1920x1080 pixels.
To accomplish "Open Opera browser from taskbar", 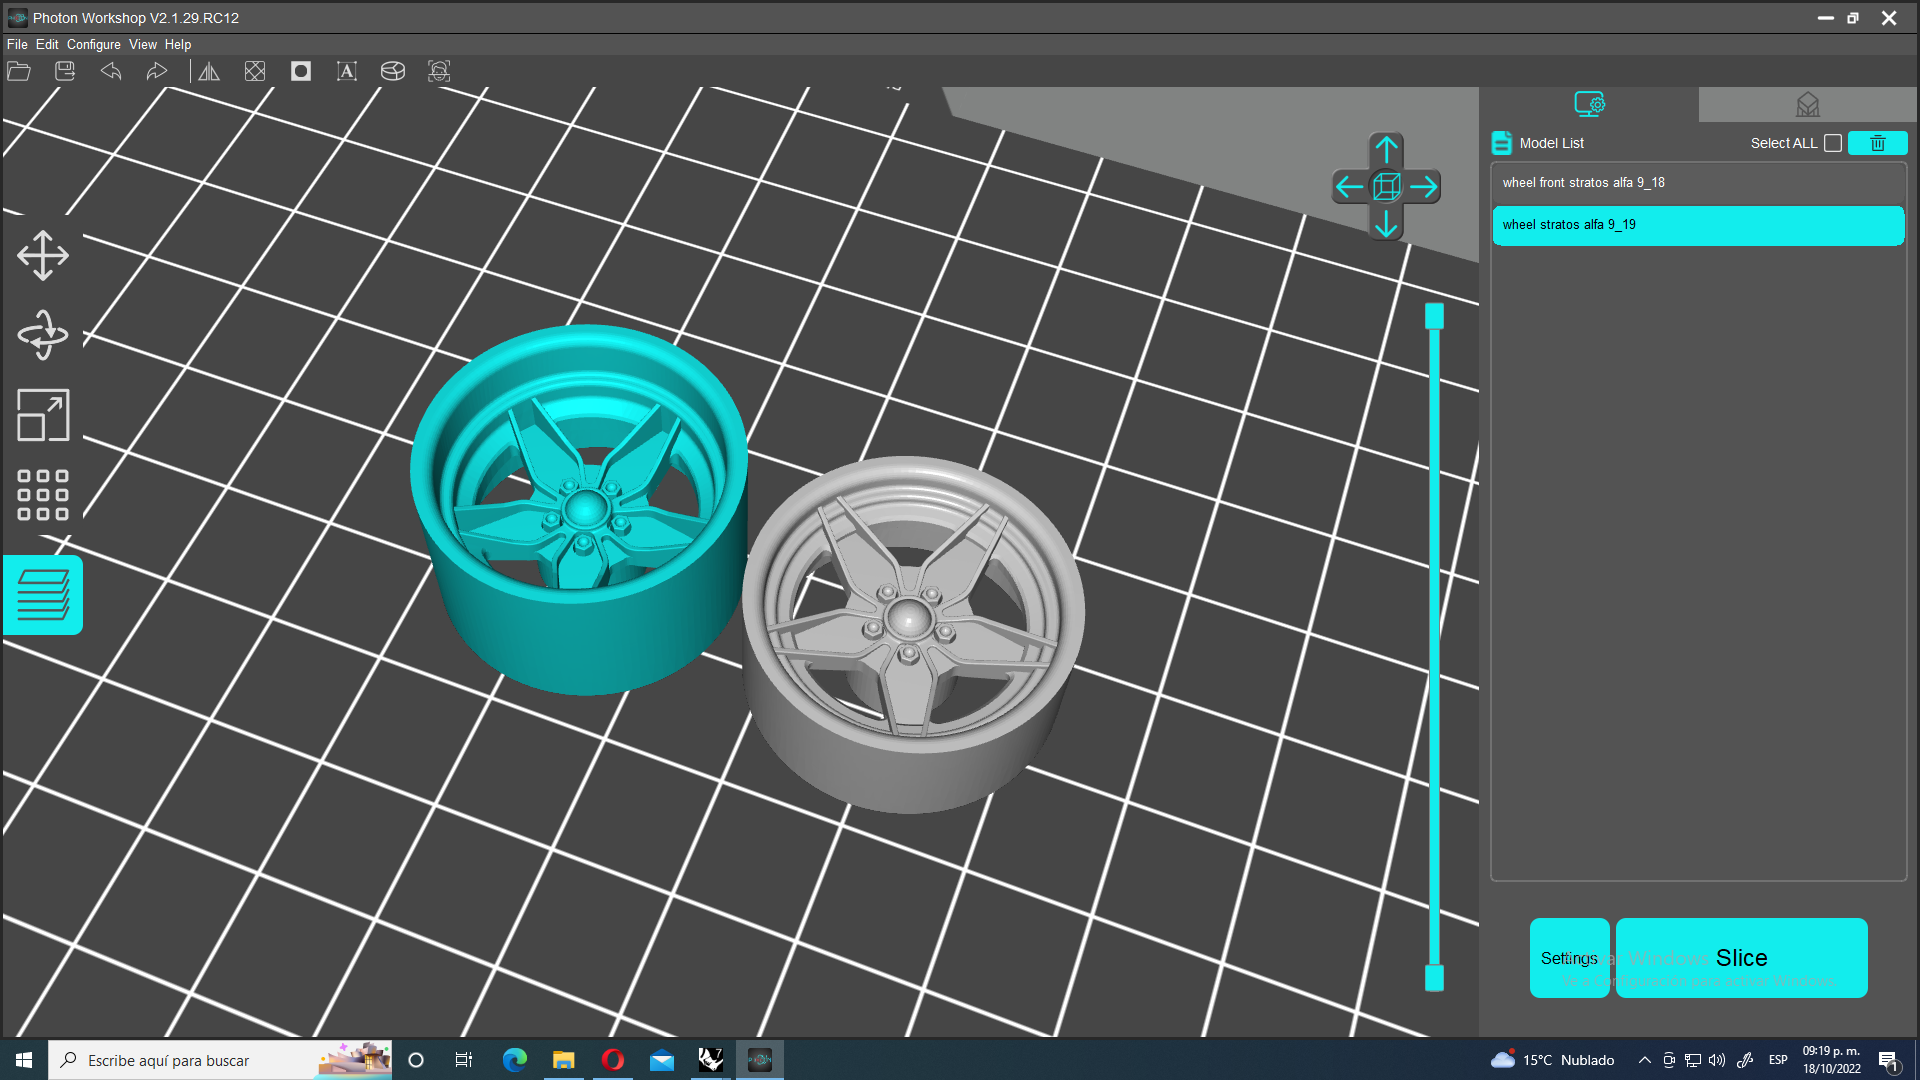I will coord(613,1060).
